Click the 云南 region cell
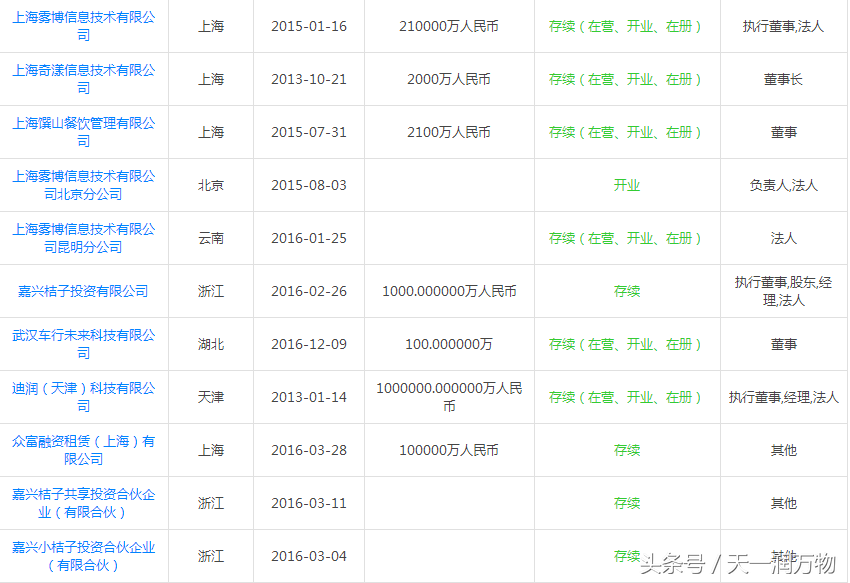 211,238
